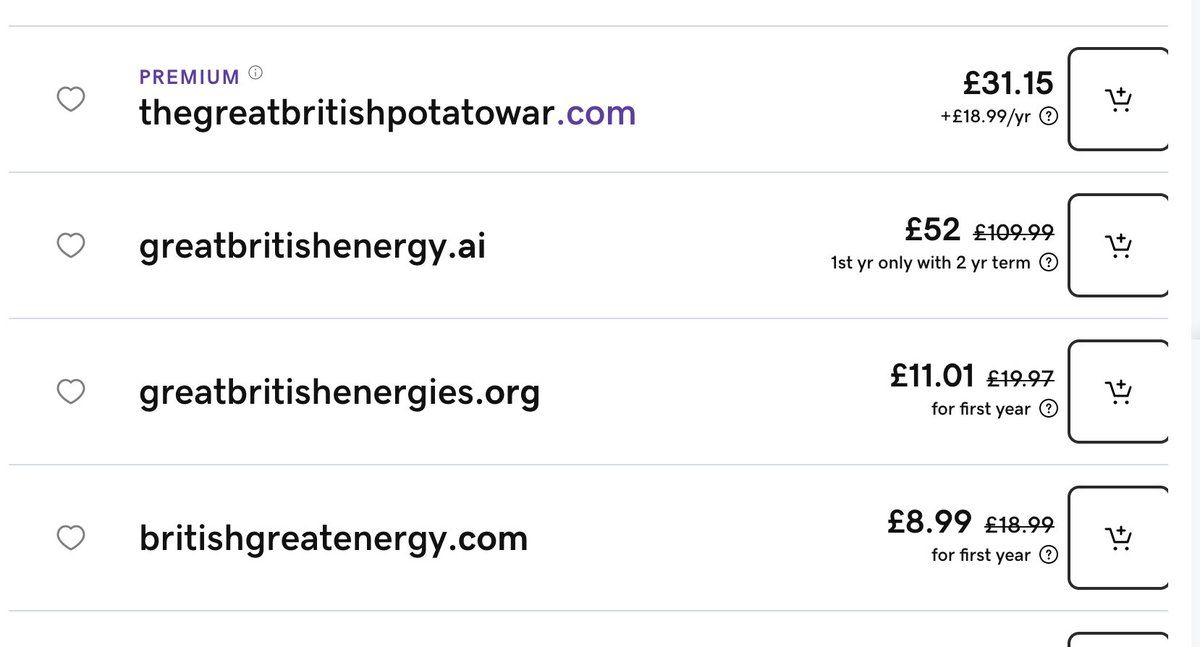Open thegreatbritishpotatowar.com domain name
The image size is (1200, 647).
387,112
